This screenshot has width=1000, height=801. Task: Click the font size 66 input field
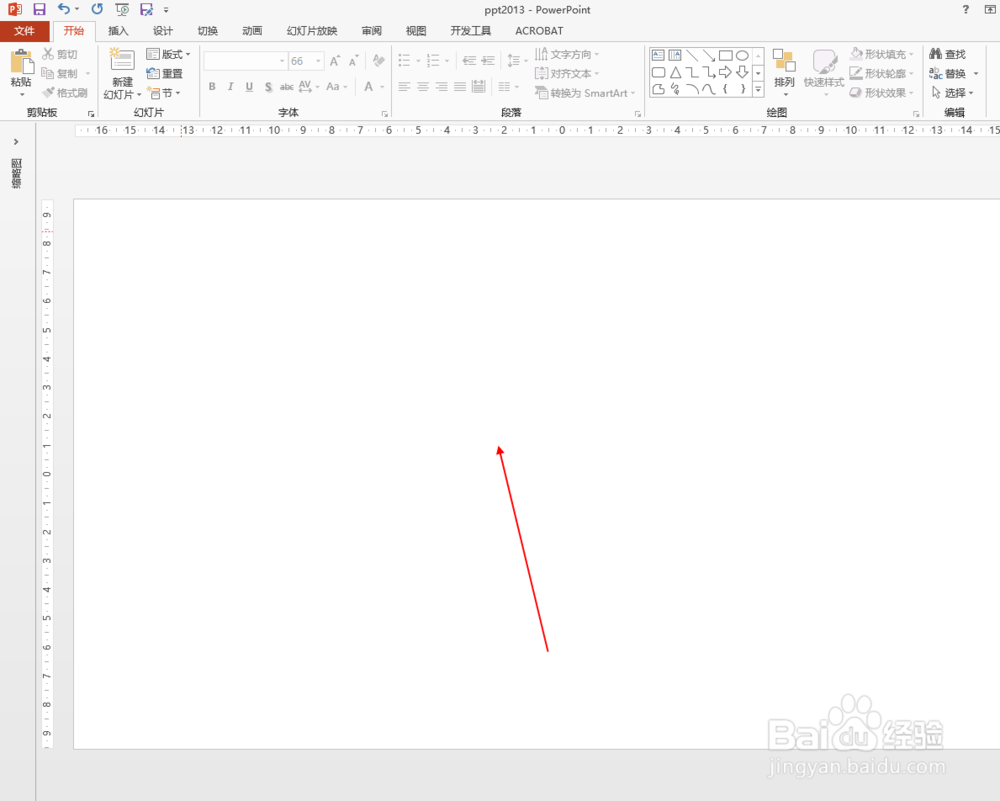(x=301, y=61)
